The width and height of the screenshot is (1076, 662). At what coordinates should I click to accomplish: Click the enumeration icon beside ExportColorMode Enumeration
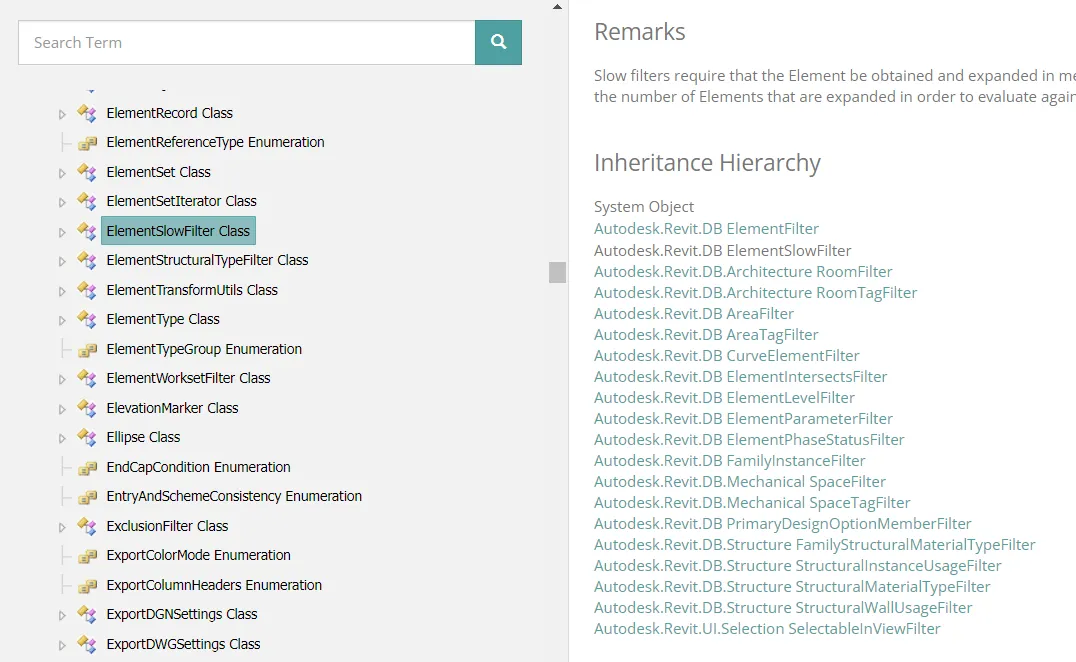click(x=87, y=556)
